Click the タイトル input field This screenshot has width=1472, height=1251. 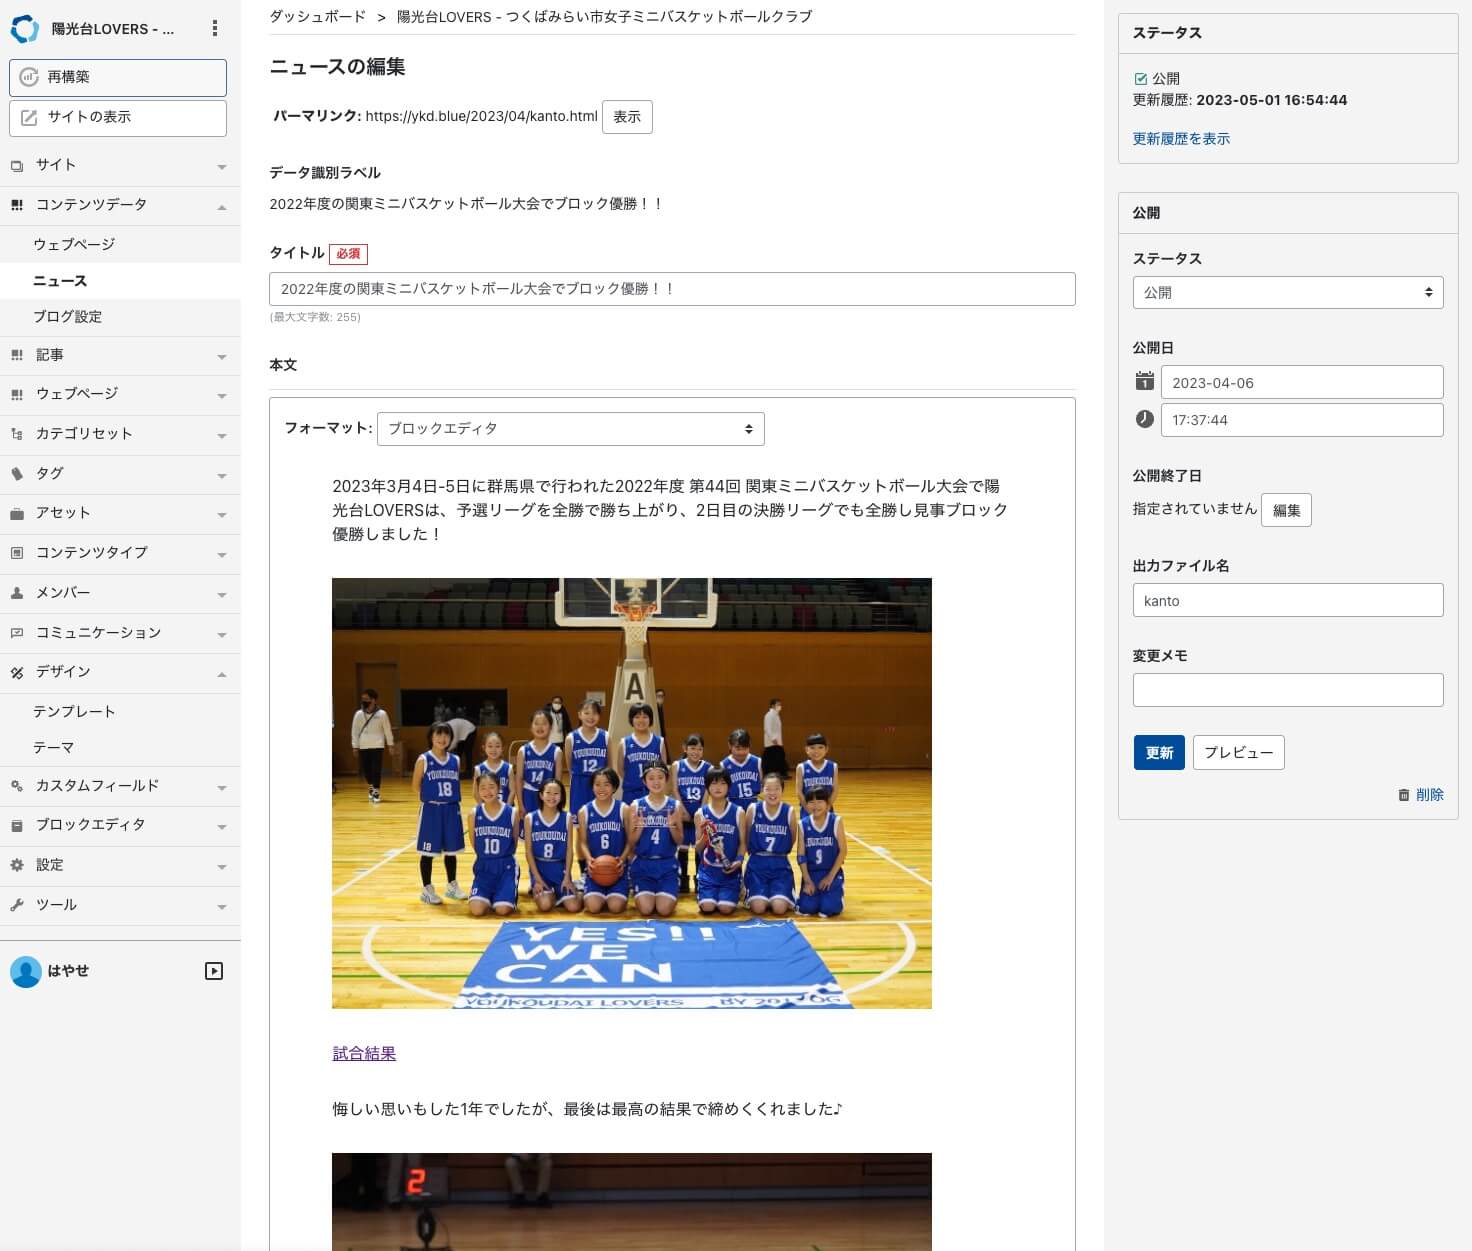click(x=672, y=289)
